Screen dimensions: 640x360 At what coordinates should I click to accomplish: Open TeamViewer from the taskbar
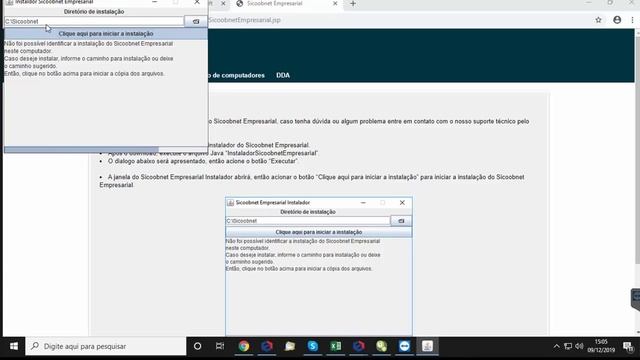coord(404,346)
